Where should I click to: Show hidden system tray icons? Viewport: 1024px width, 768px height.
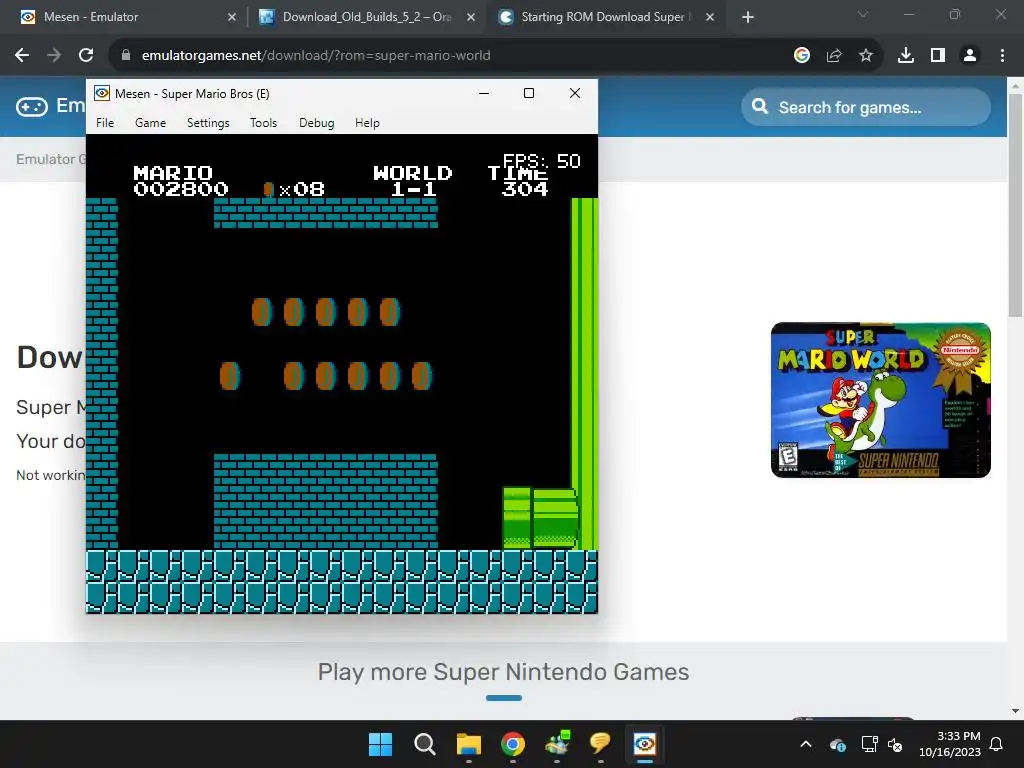coord(806,744)
